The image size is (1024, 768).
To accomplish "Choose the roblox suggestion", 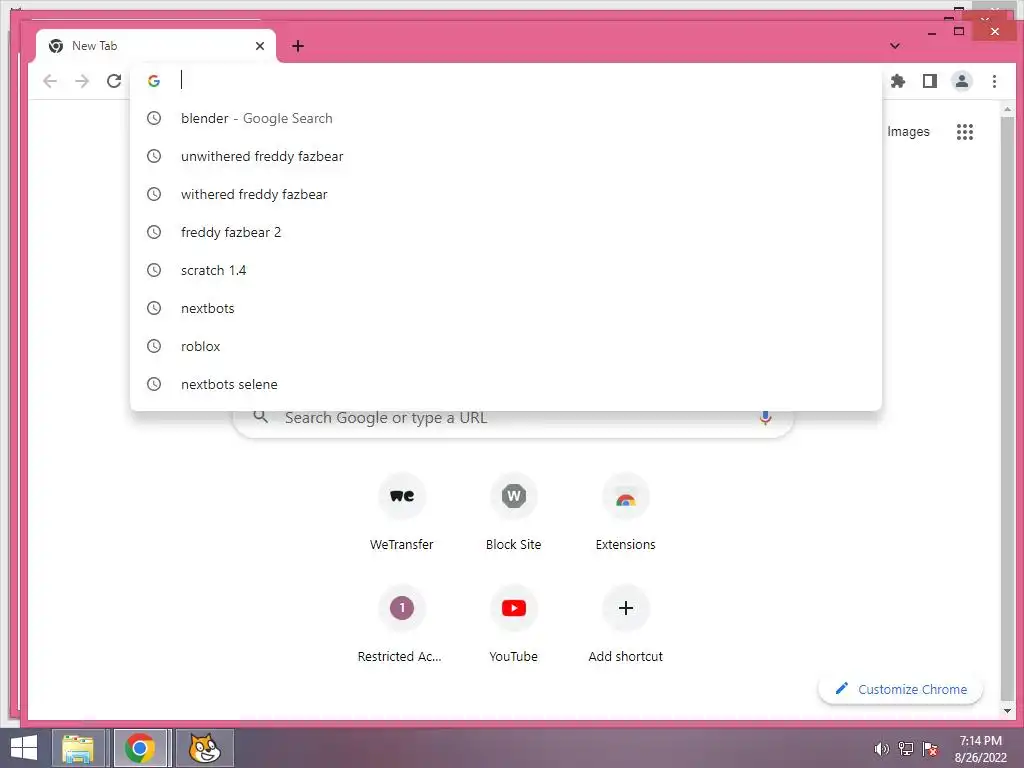I will pos(505,345).
